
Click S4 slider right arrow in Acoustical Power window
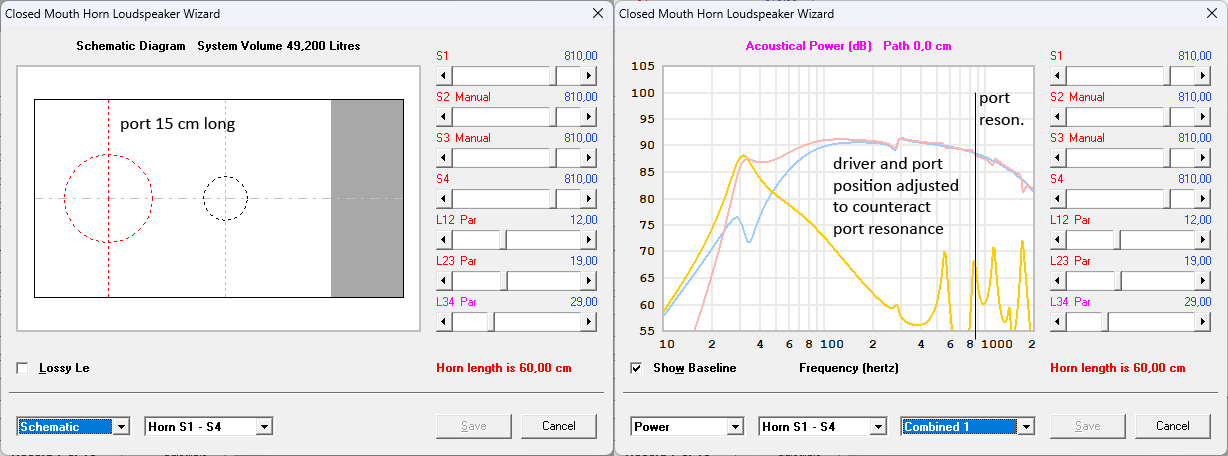click(1202, 199)
